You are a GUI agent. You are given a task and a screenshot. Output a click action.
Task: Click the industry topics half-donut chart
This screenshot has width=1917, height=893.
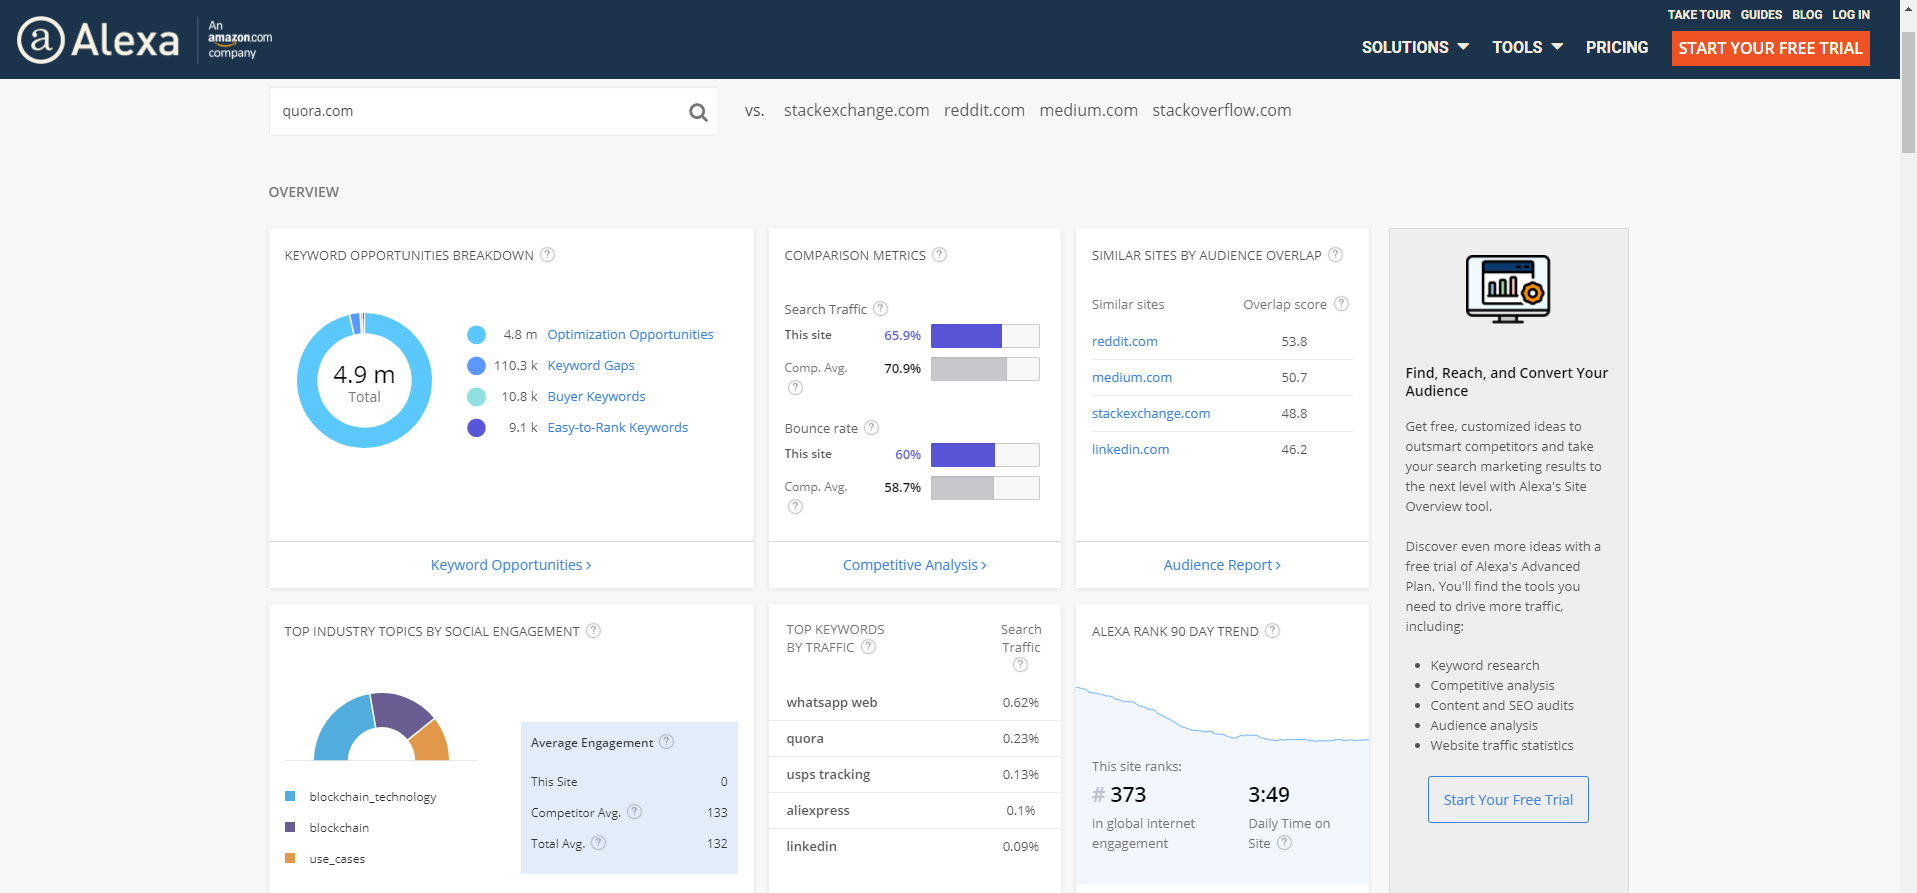(x=381, y=727)
